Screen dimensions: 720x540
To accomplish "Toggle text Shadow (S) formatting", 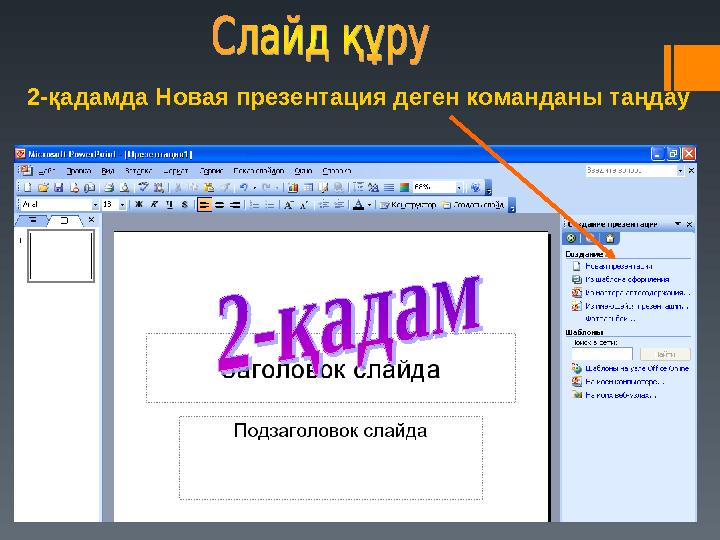I will pyautogui.click(x=185, y=205).
